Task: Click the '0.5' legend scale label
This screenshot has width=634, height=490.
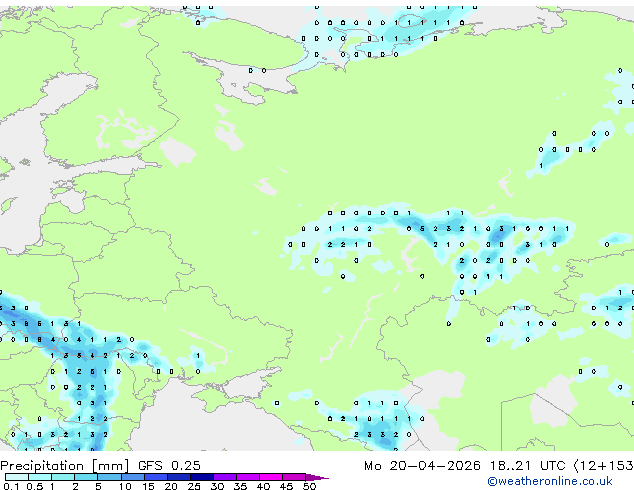Action: coord(35,486)
